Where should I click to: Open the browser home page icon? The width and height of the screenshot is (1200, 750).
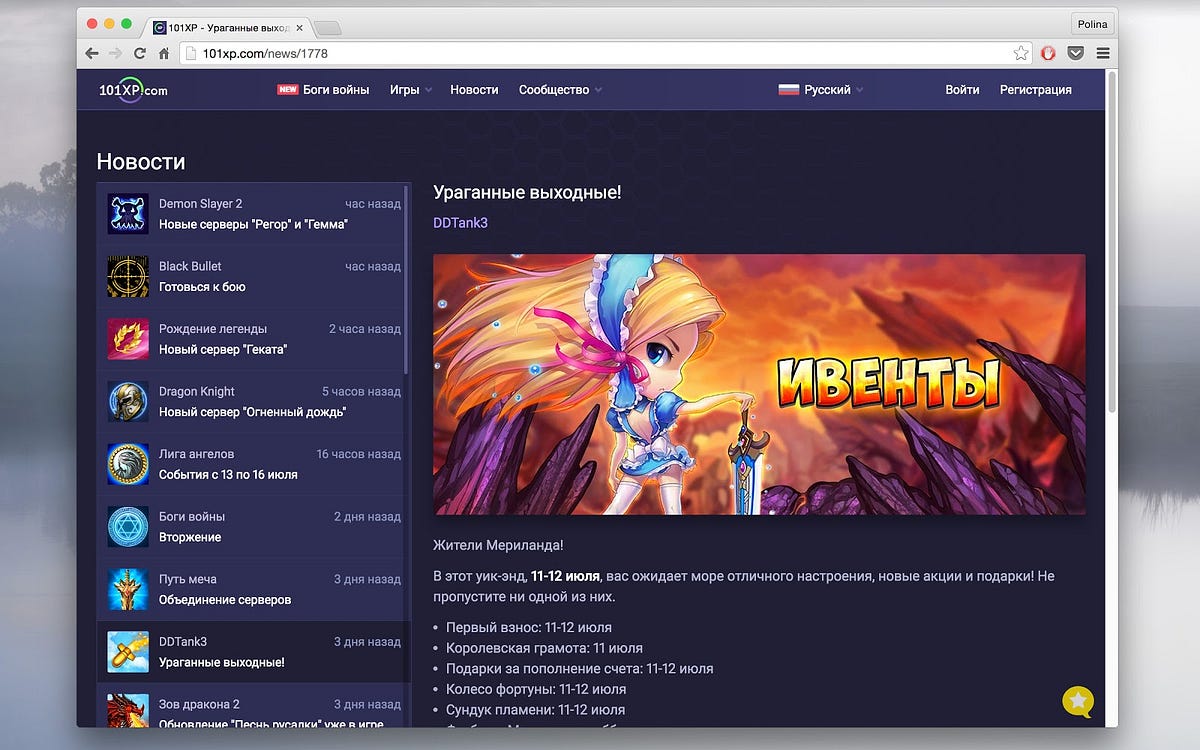(x=164, y=53)
